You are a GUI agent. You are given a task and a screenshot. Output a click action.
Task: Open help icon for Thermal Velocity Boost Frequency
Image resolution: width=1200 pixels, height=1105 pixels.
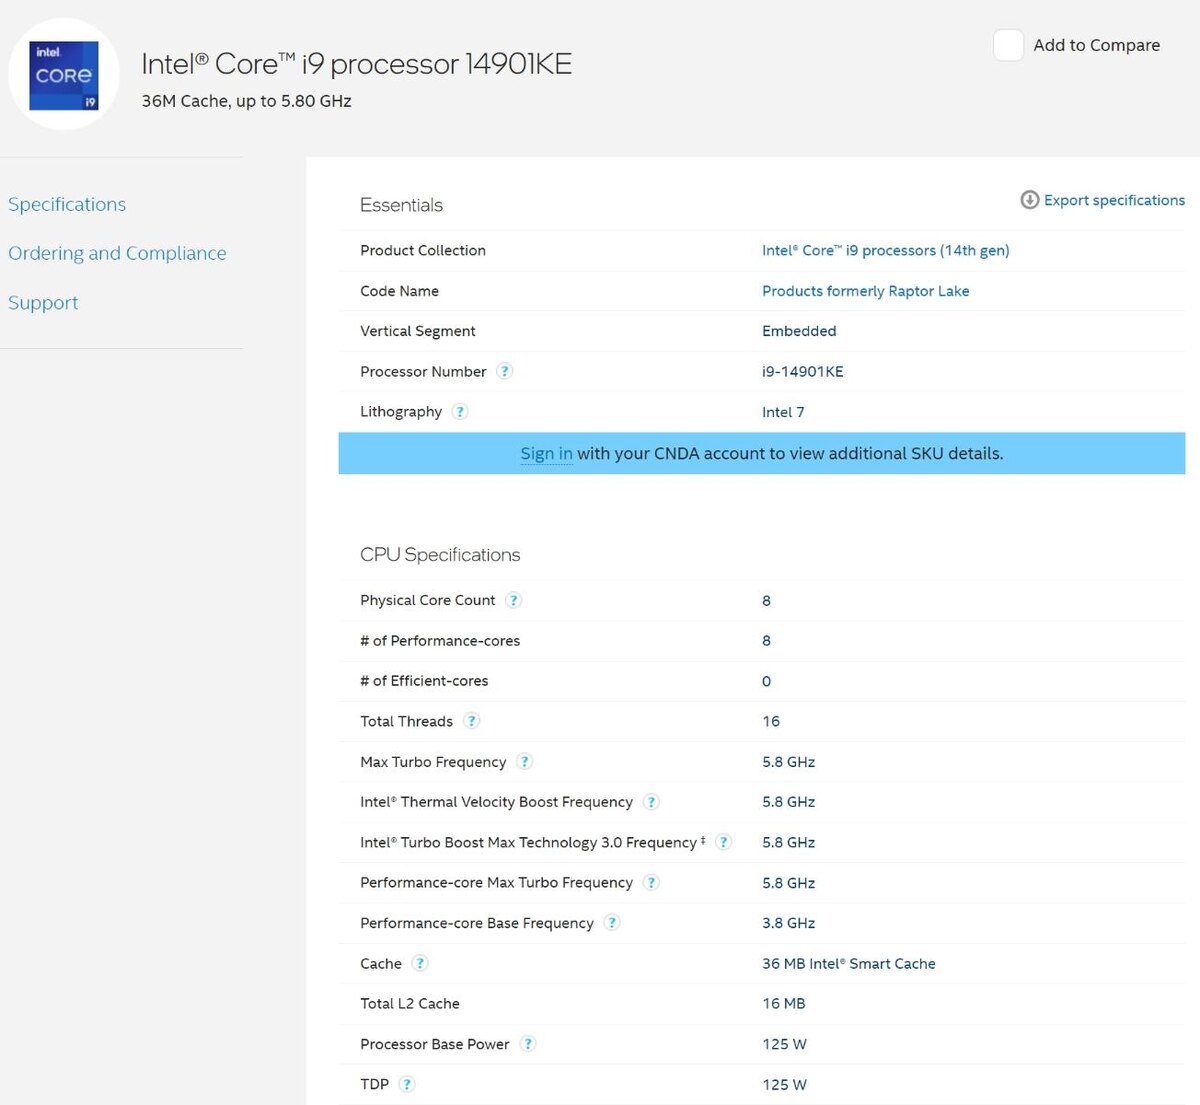point(651,802)
